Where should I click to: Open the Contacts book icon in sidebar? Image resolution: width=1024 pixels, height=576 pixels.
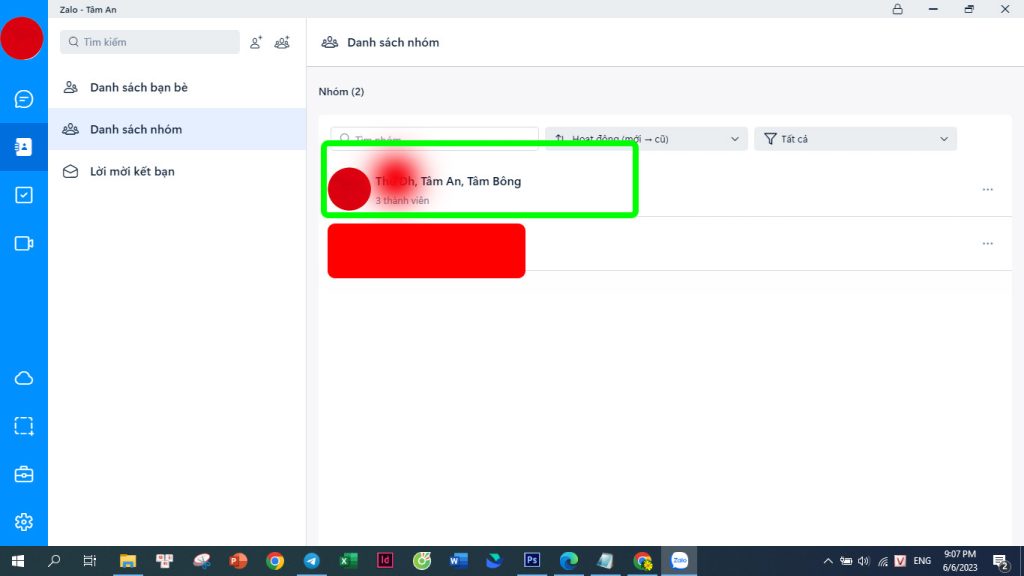click(x=24, y=147)
